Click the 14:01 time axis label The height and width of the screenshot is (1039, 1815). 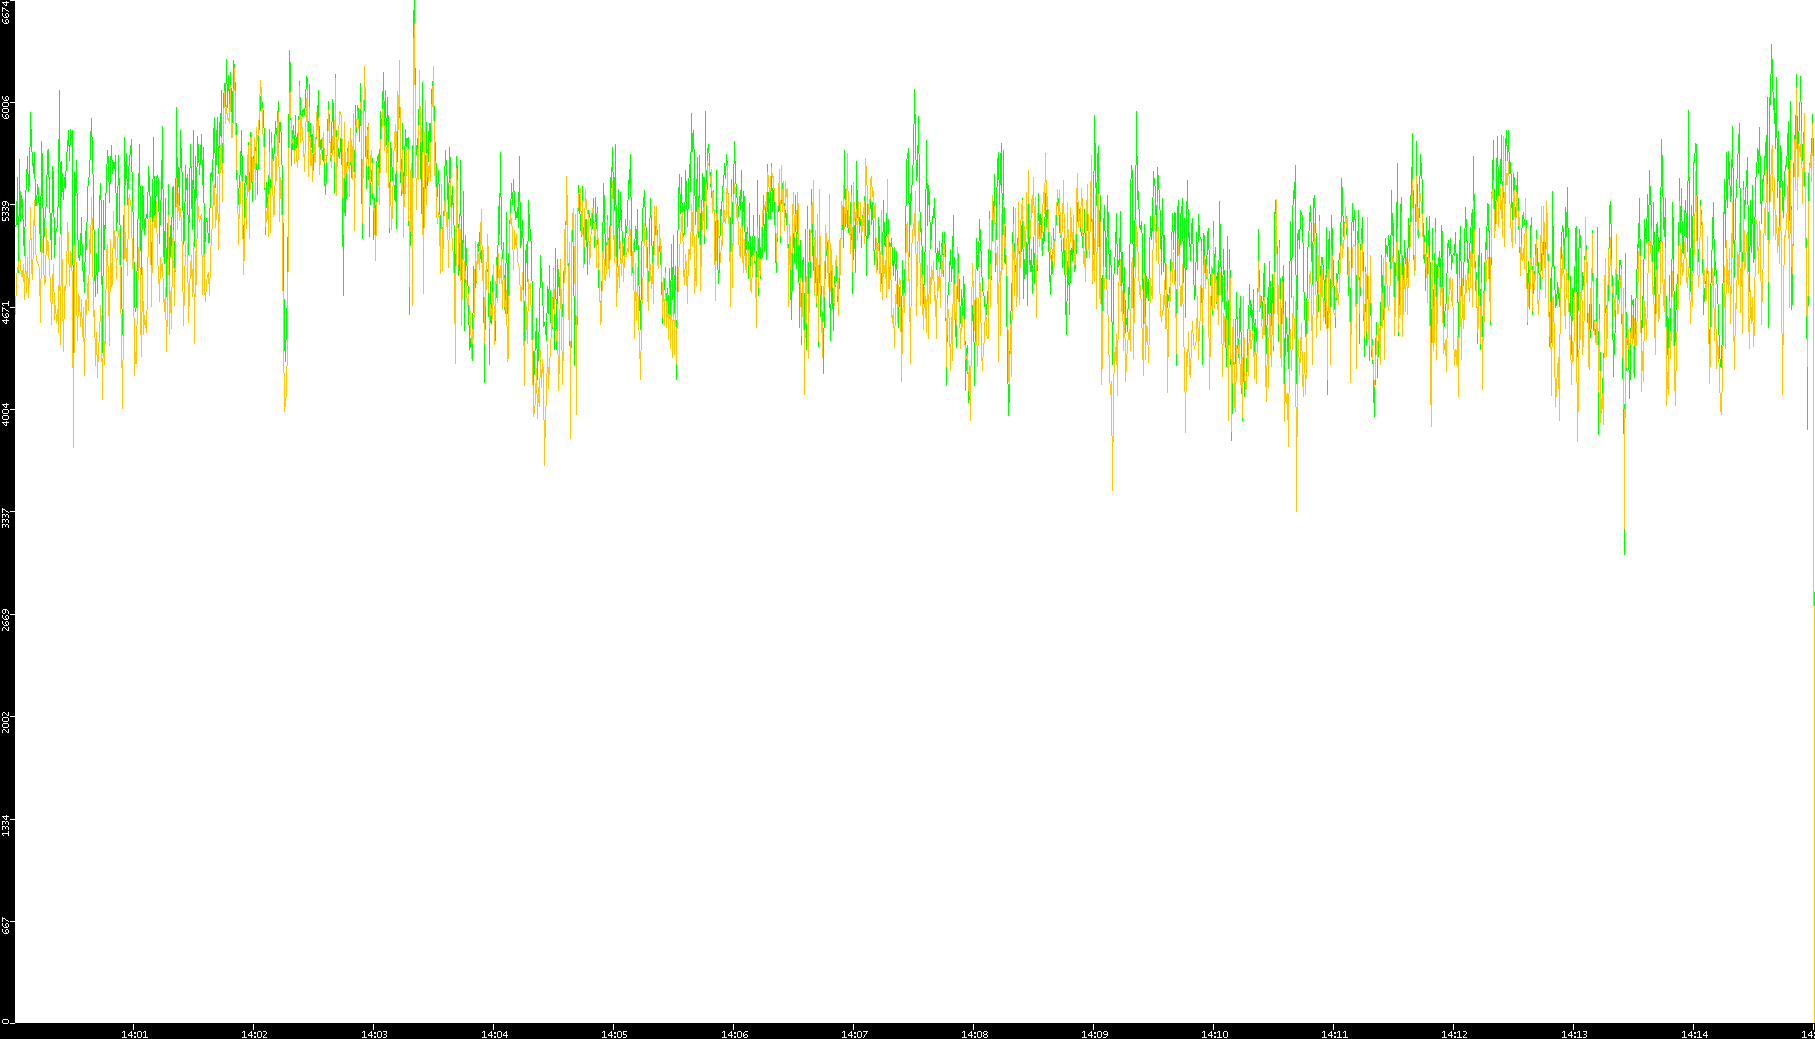[134, 1034]
